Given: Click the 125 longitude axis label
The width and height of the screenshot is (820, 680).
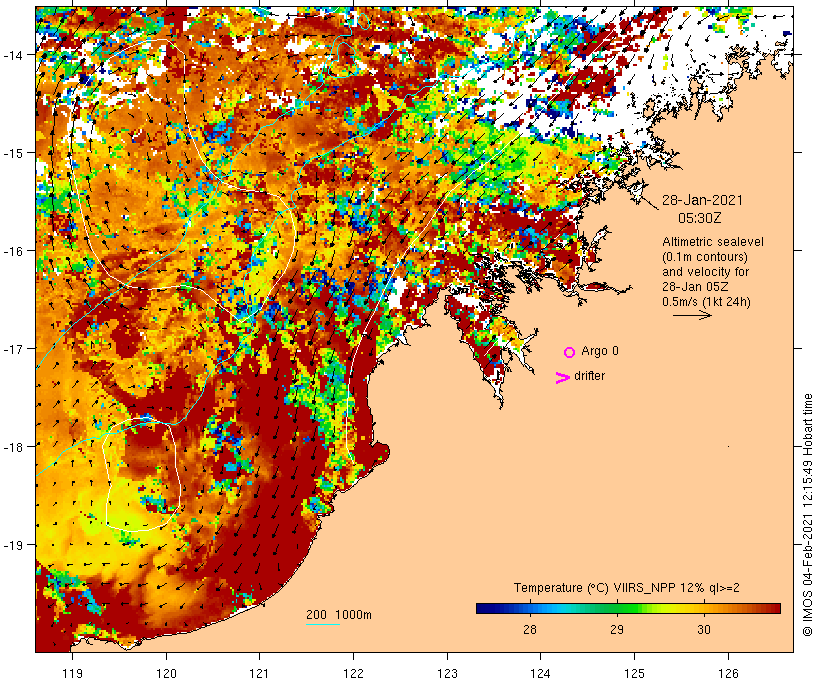Looking at the screenshot, I should [x=634, y=671].
